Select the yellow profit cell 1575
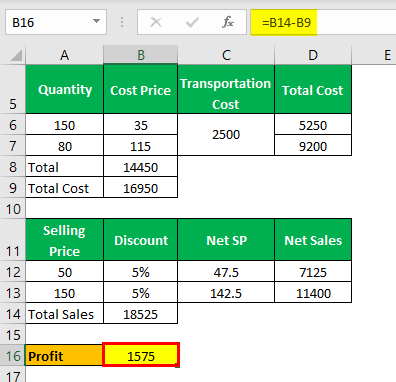The height and width of the screenshot is (382, 396). tap(141, 355)
